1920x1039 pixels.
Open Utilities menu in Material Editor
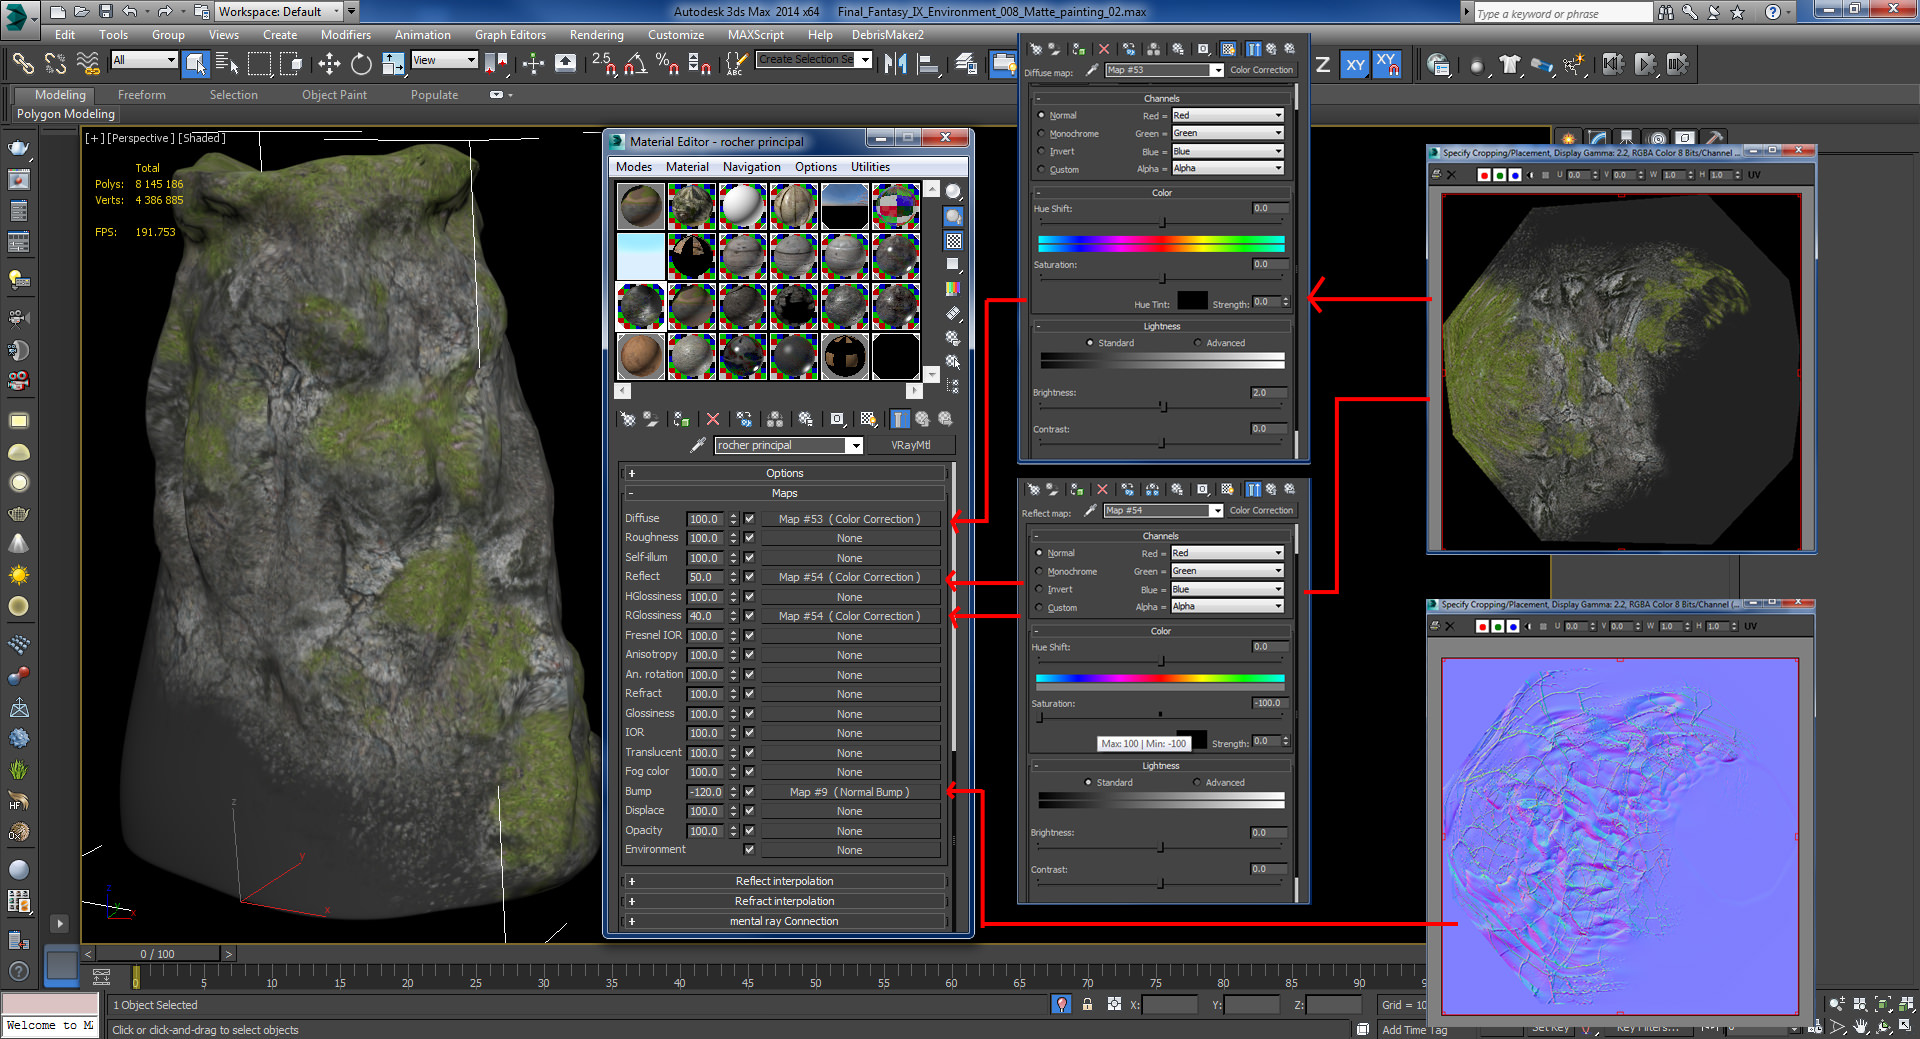(870, 167)
